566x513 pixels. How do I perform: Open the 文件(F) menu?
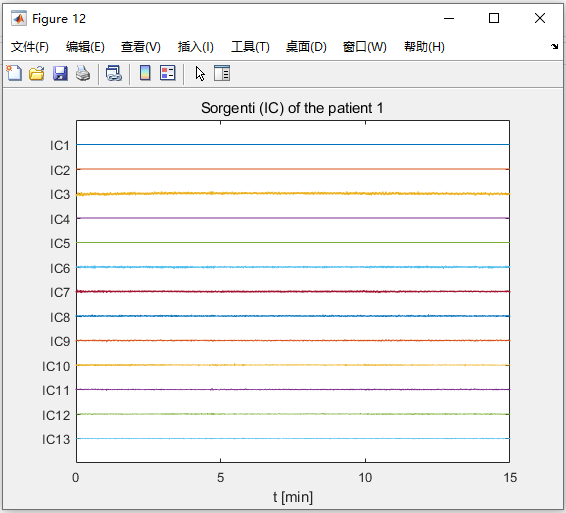point(30,47)
